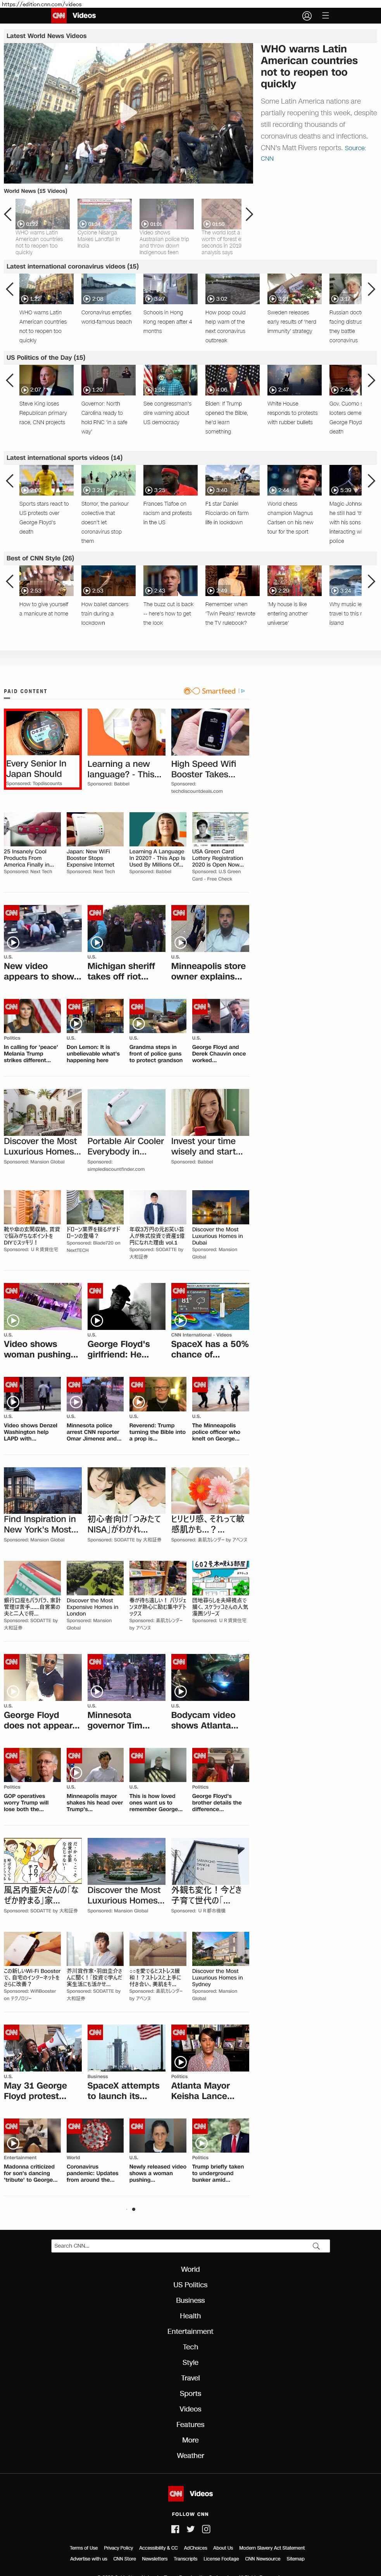Select US Politics in the footer menu

pos(190,2284)
